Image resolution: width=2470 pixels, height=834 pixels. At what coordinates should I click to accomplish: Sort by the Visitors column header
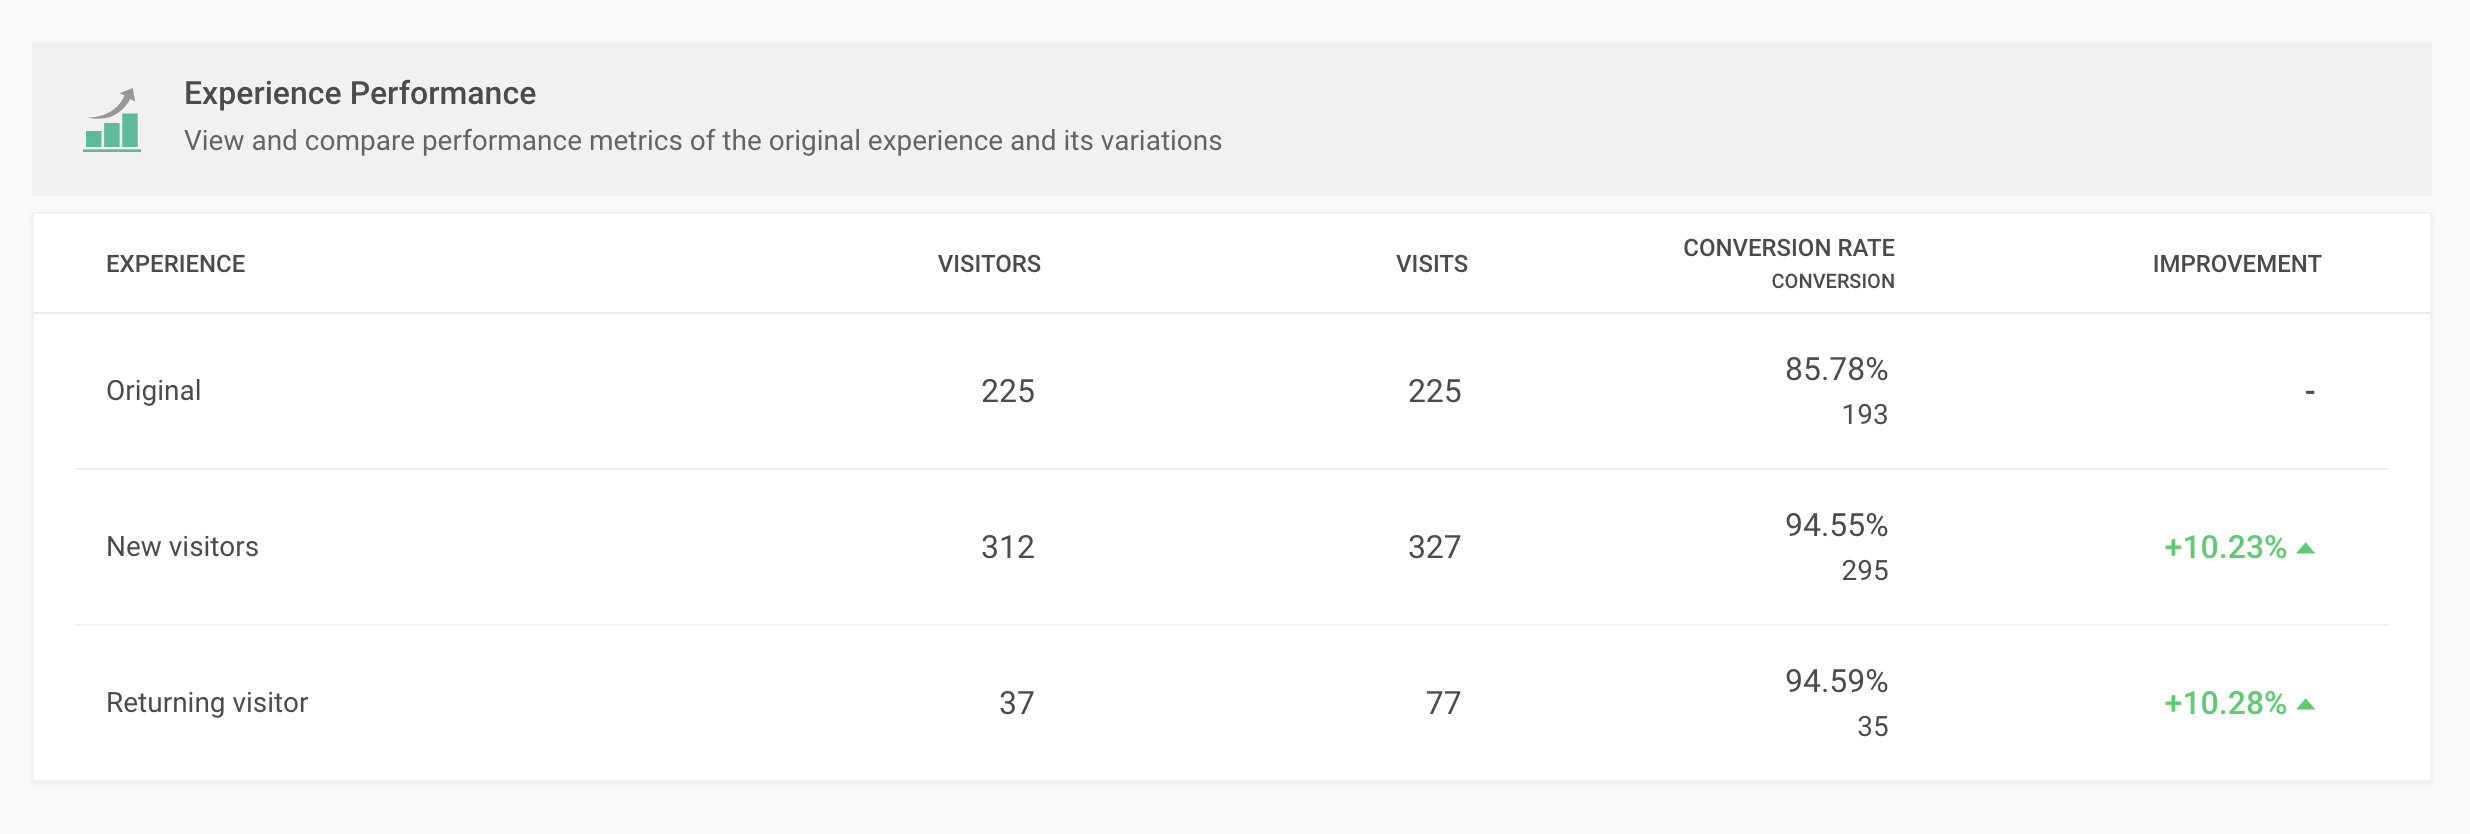click(989, 264)
